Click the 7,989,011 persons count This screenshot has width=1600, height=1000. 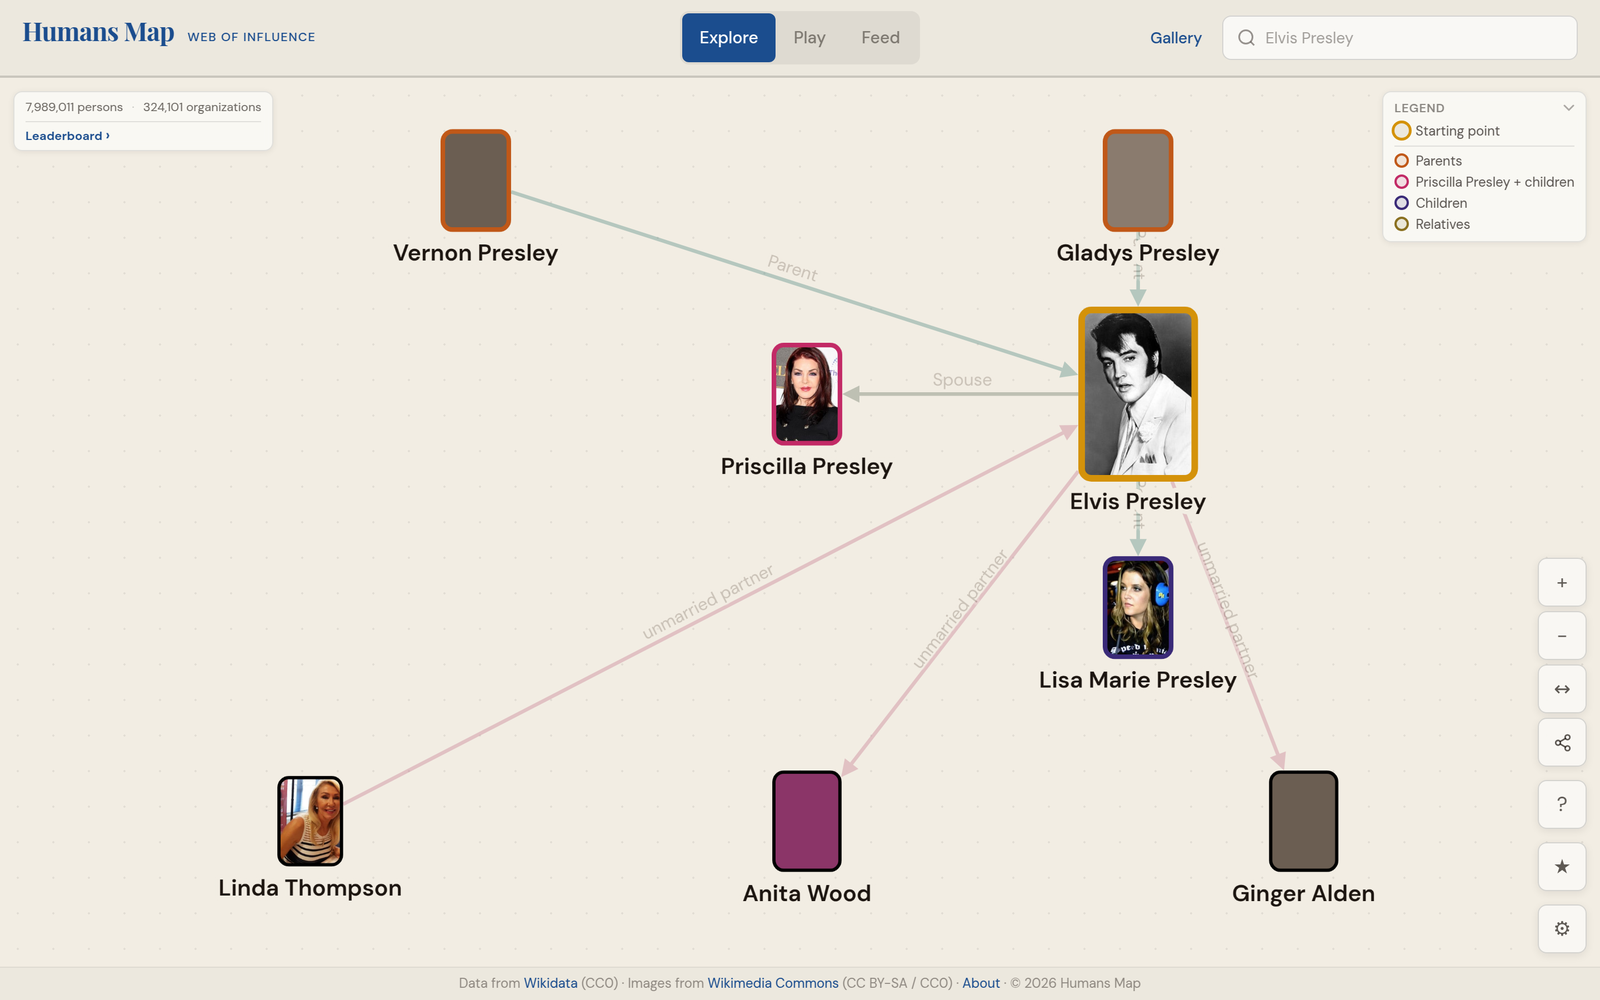74,107
